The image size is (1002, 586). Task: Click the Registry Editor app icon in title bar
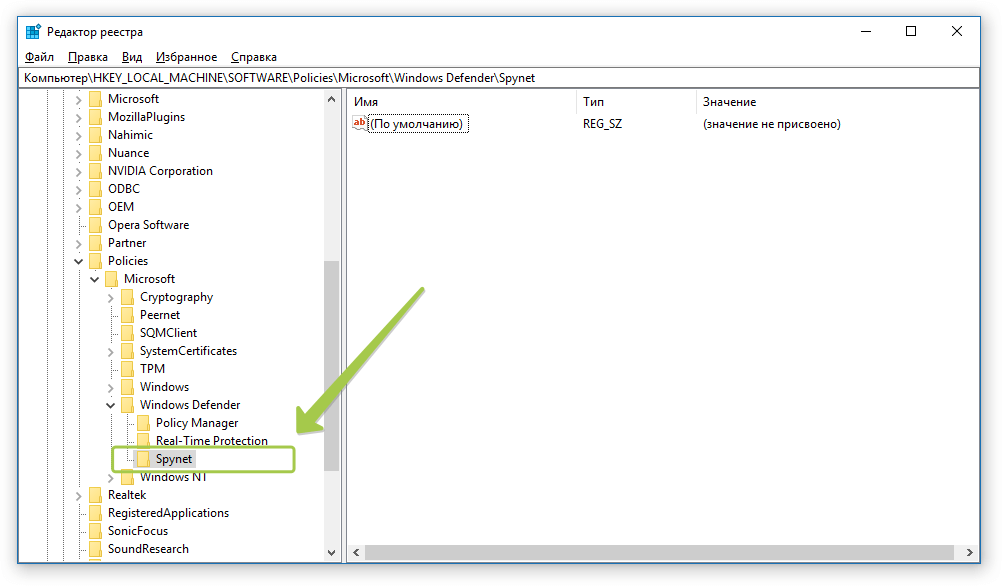coord(33,32)
